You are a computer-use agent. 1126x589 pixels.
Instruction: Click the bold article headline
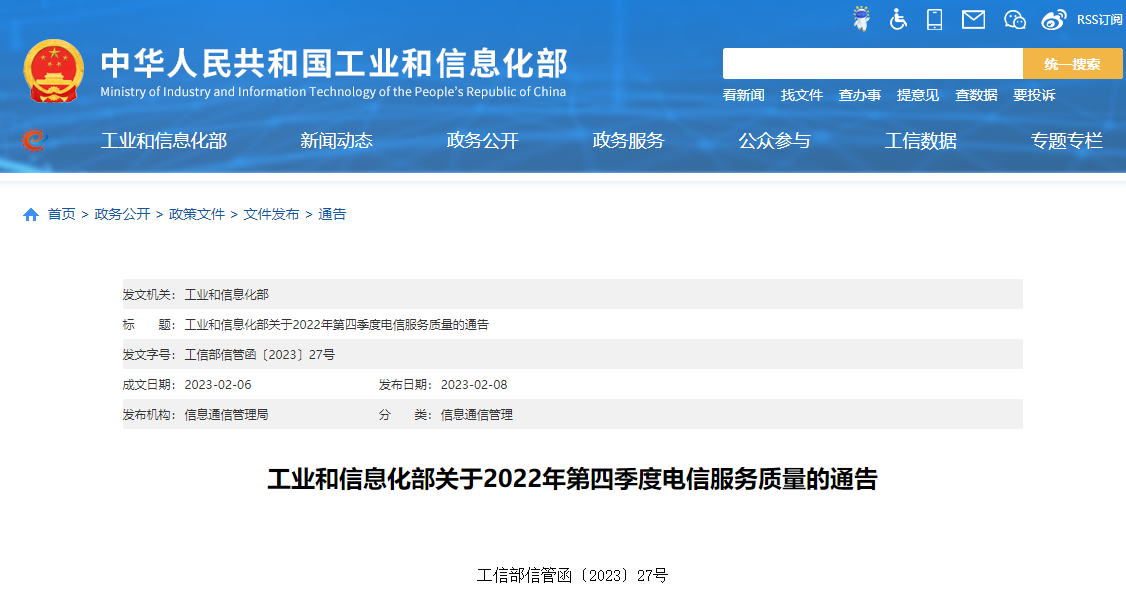pyautogui.click(x=572, y=479)
